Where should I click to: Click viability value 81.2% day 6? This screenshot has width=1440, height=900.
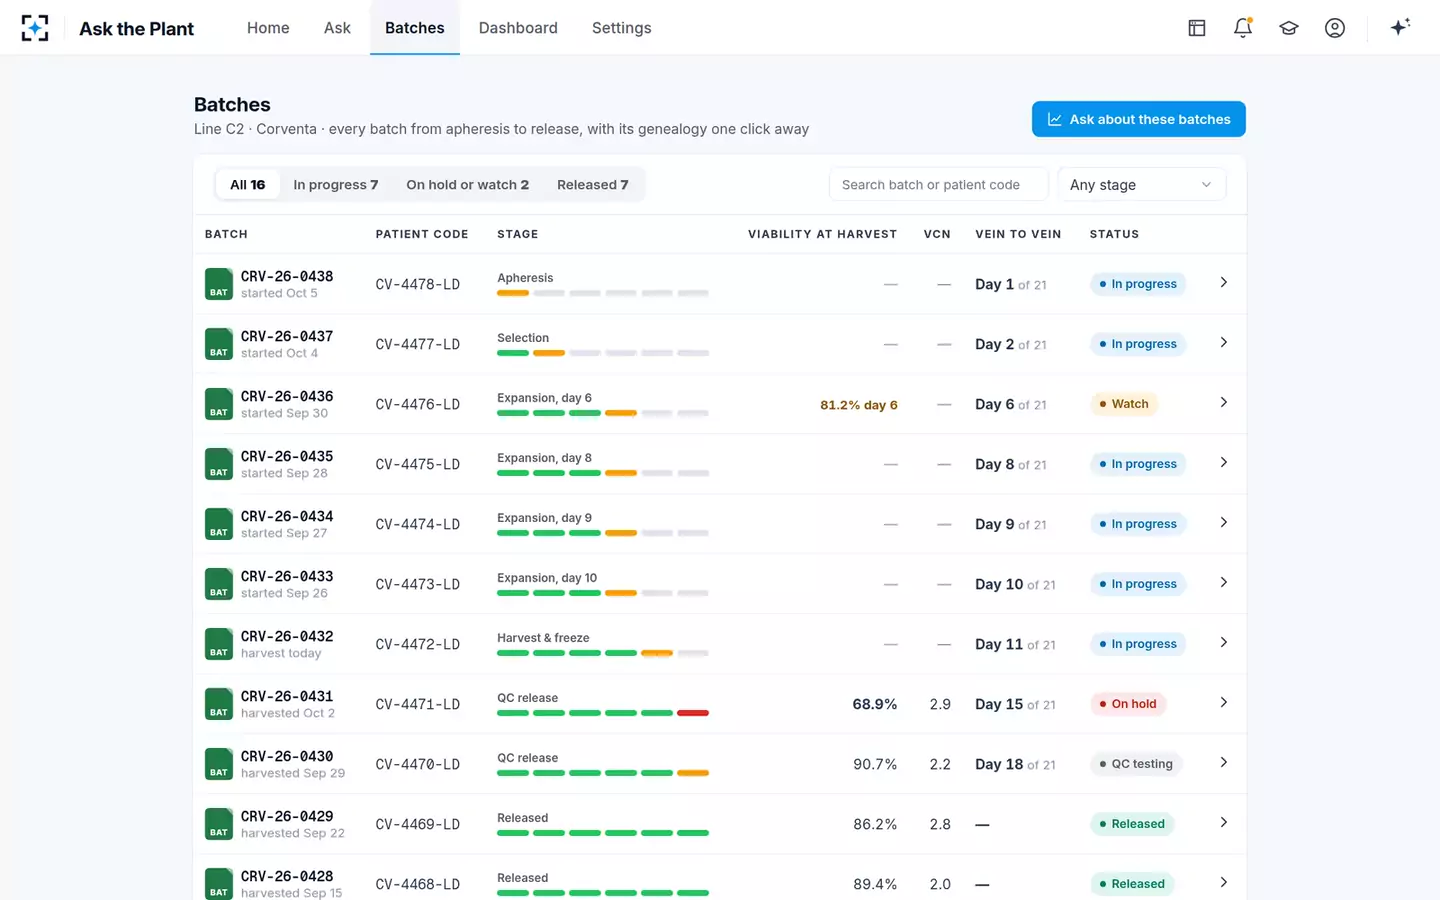point(859,405)
